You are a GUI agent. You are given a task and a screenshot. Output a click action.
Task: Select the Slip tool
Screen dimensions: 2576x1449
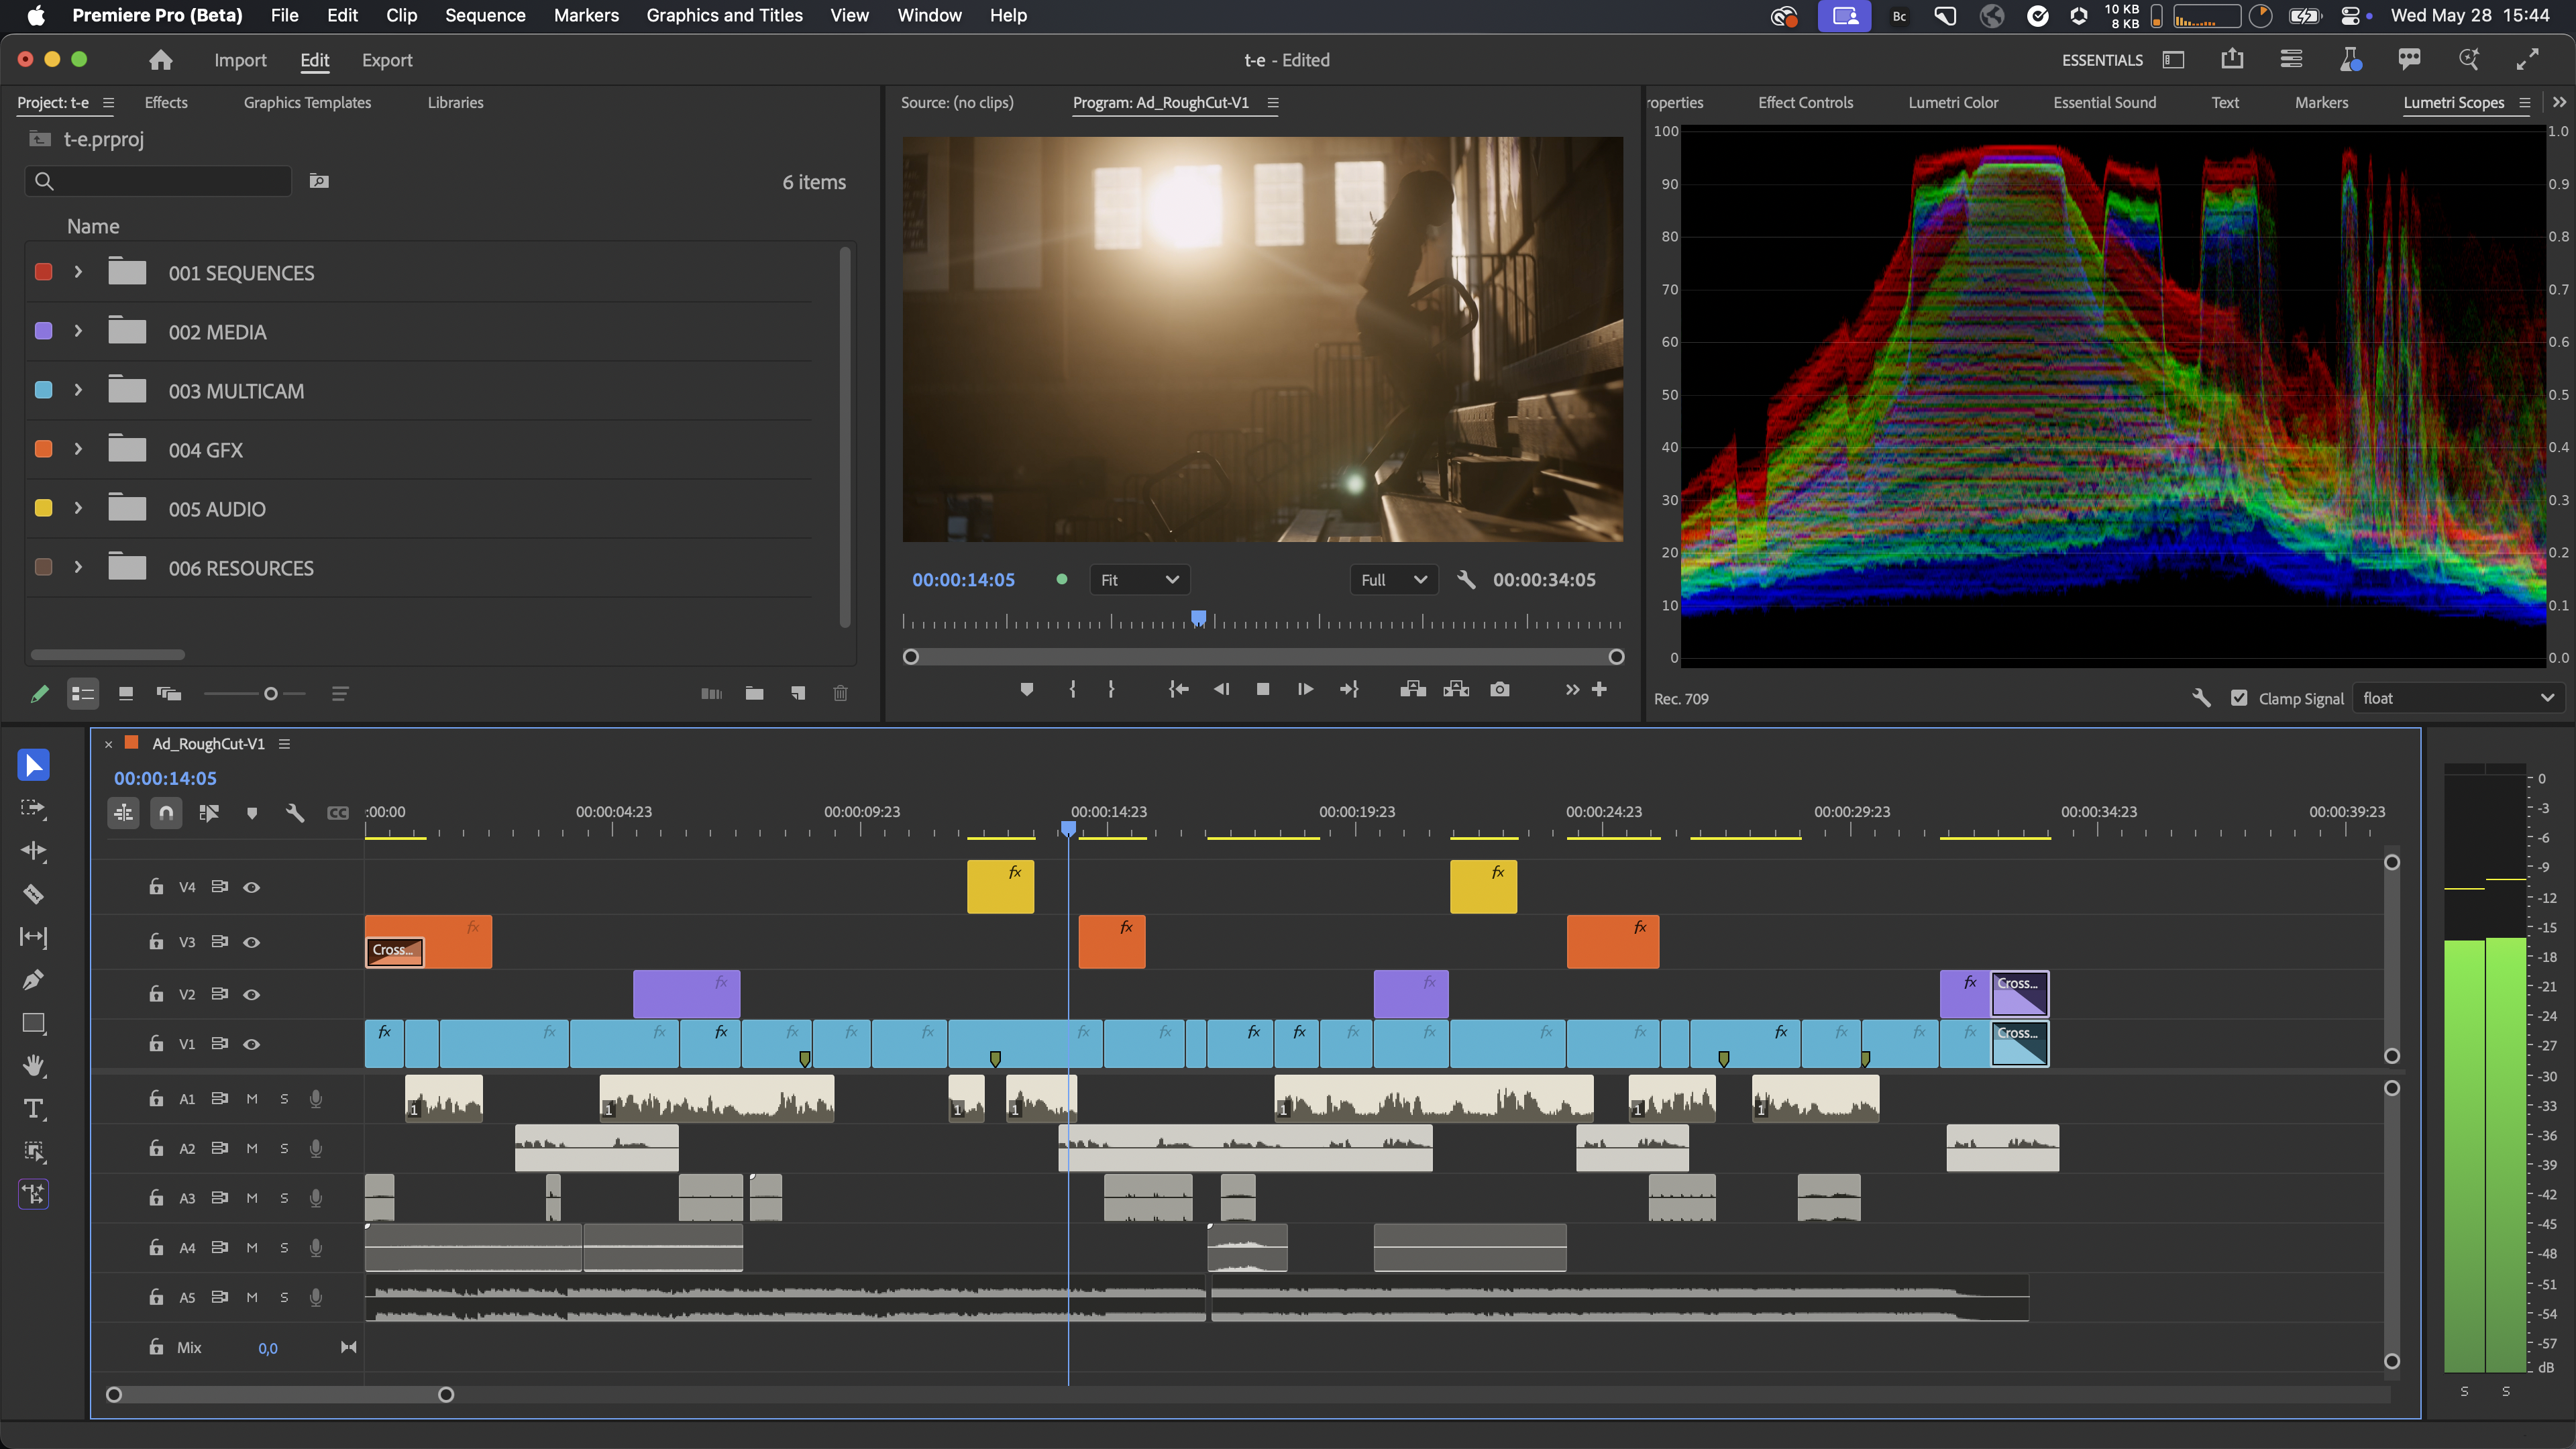(x=33, y=937)
